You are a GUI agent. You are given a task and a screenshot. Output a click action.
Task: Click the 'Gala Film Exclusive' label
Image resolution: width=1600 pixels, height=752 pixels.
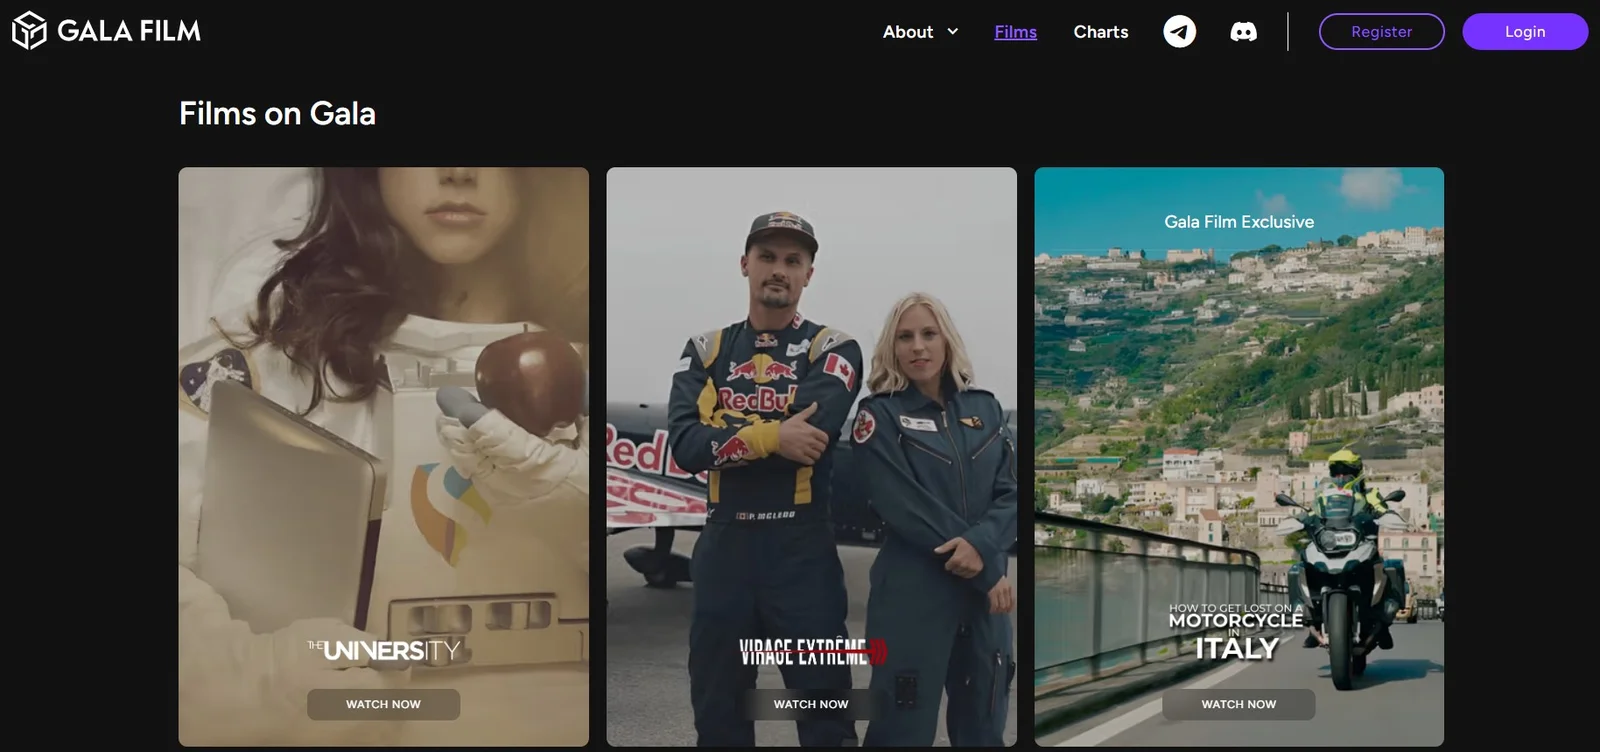tap(1239, 222)
